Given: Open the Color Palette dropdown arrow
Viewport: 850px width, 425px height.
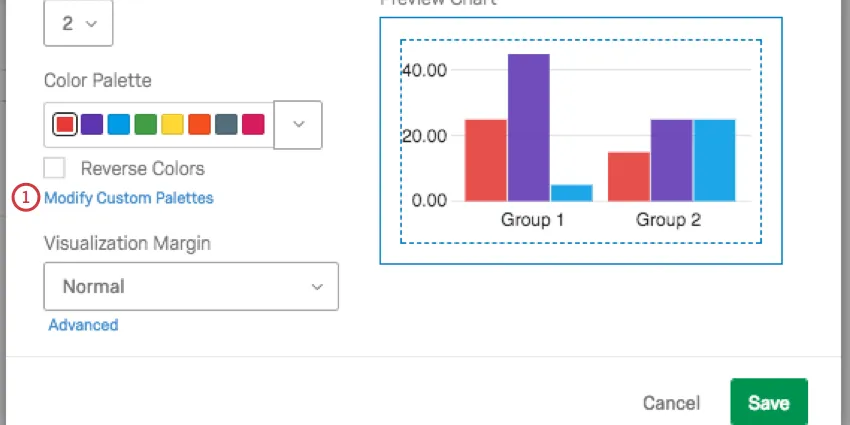Looking at the screenshot, I should (298, 124).
